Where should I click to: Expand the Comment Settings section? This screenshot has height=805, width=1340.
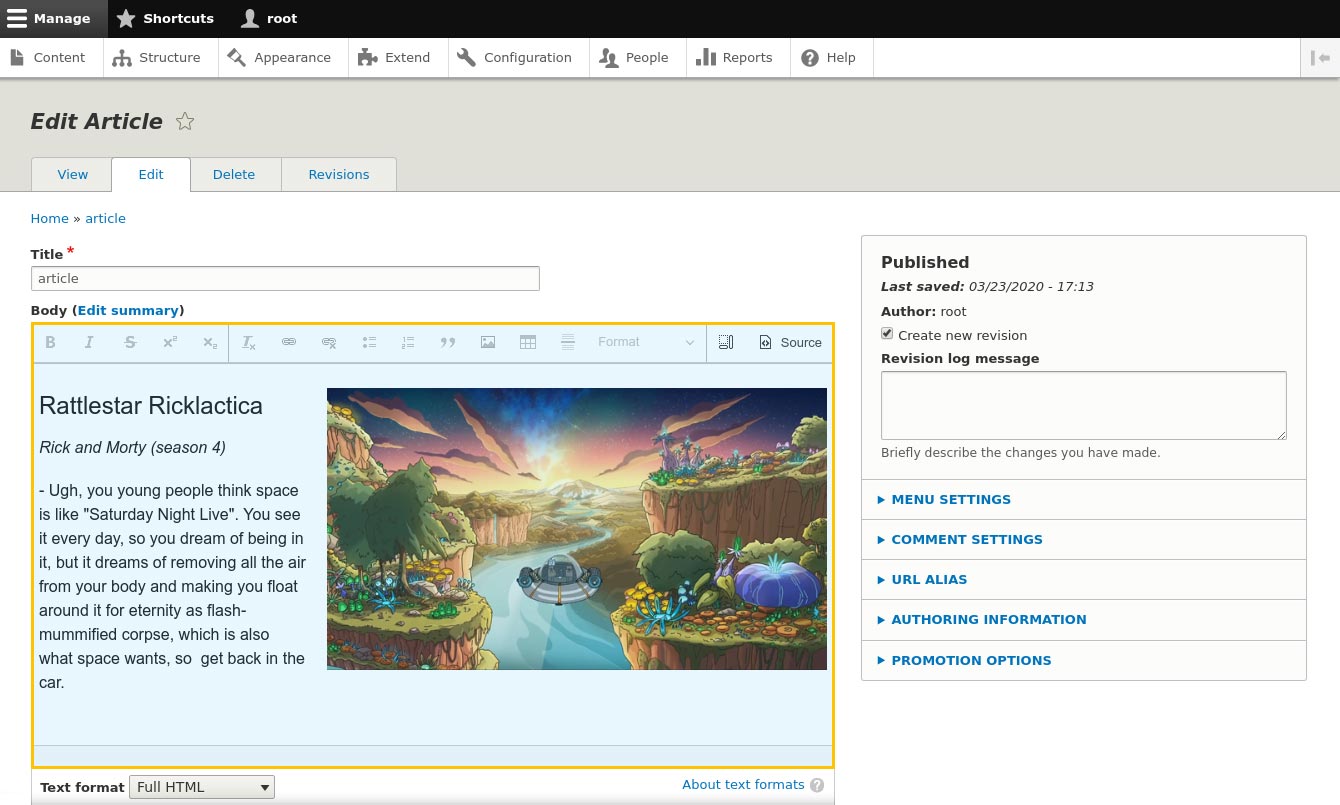point(1084,539)
